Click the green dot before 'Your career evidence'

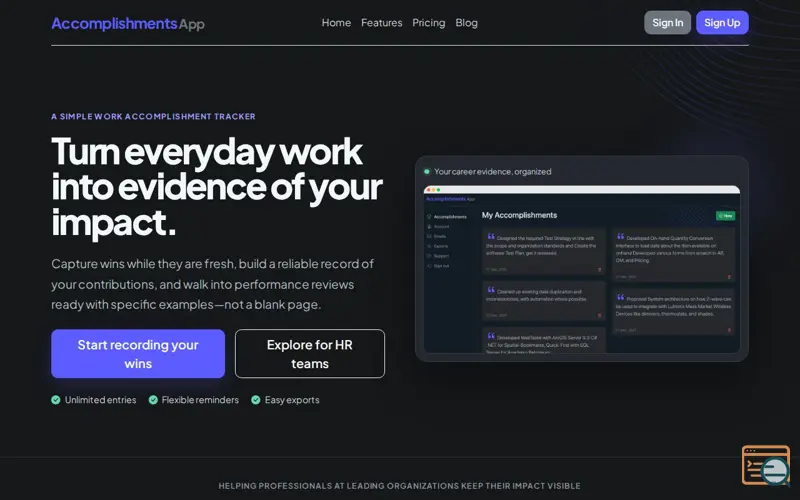pos(427,171)
